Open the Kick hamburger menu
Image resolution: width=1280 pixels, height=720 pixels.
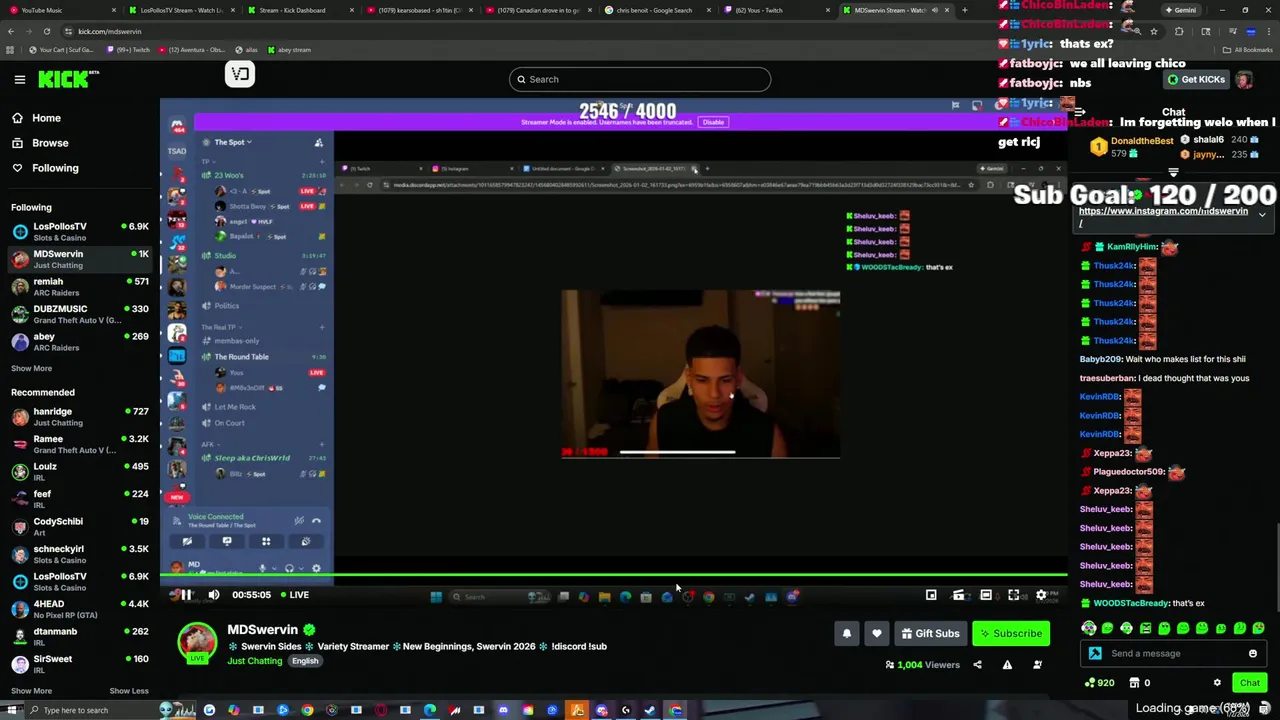(x=19, y=79)
